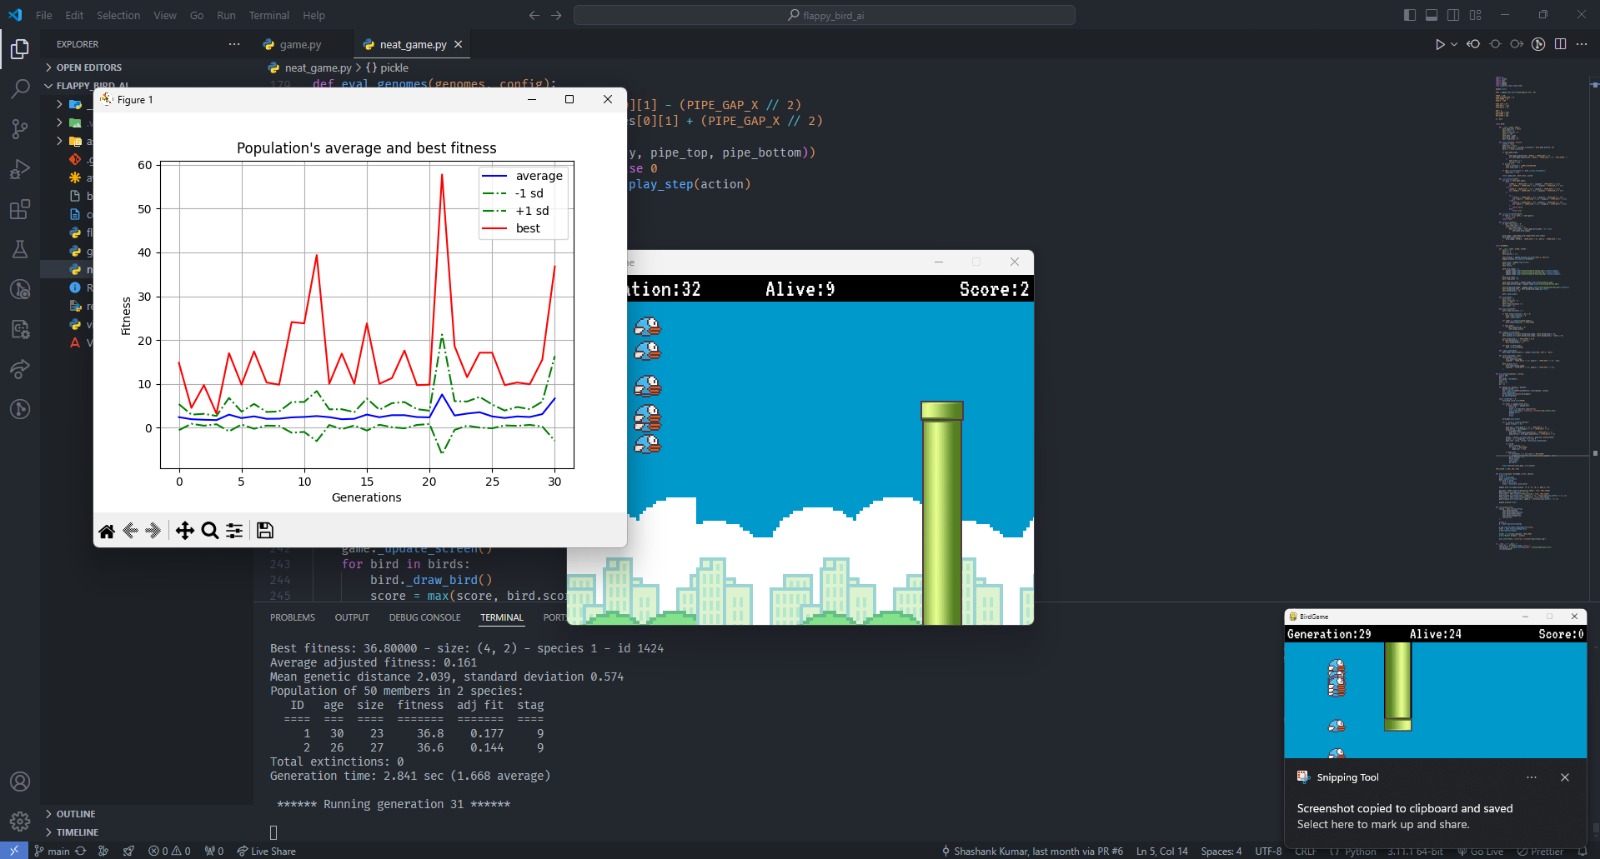Screen dimensions: 1600x859
Task: Dismiss the Snipping Tool notification
Action: click(1565, 777)
